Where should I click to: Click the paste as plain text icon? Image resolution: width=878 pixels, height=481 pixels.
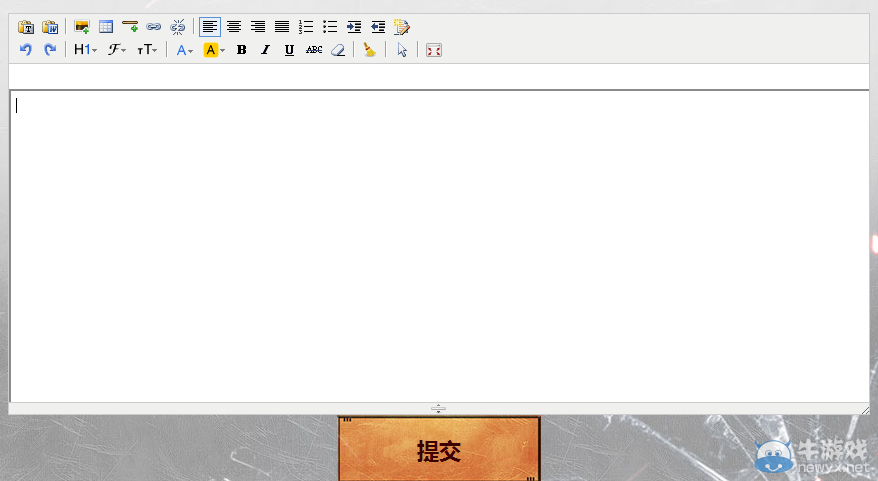pos(26,27)
